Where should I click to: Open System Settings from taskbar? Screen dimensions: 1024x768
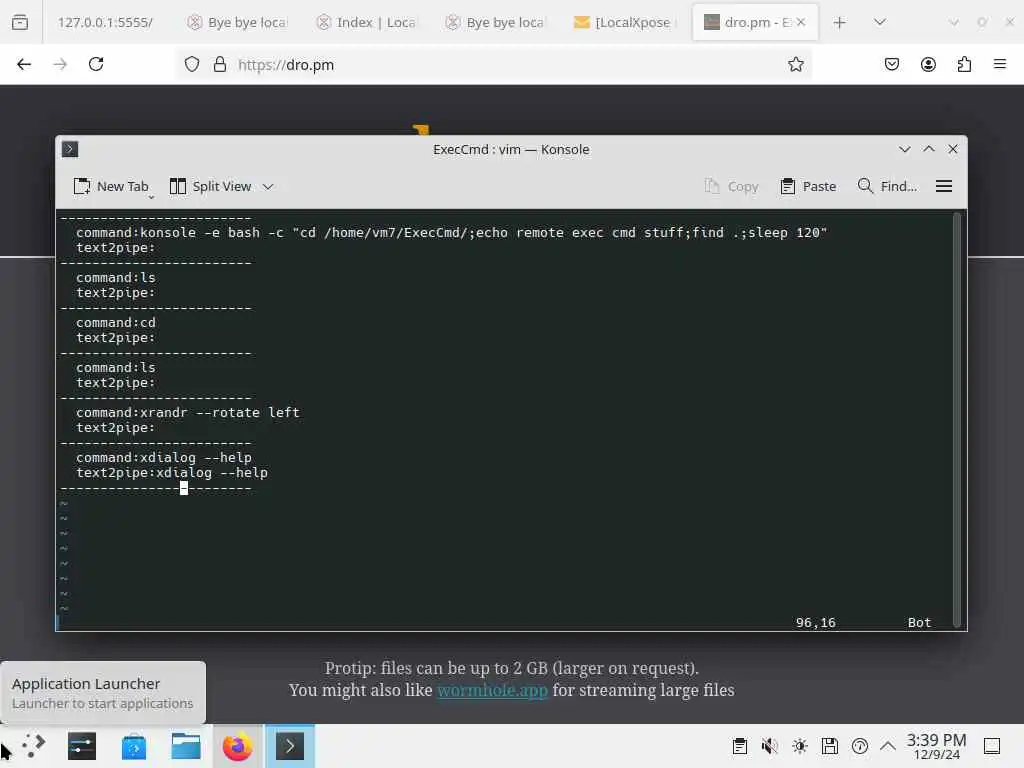pyautogui.click(x=82, y=746)
